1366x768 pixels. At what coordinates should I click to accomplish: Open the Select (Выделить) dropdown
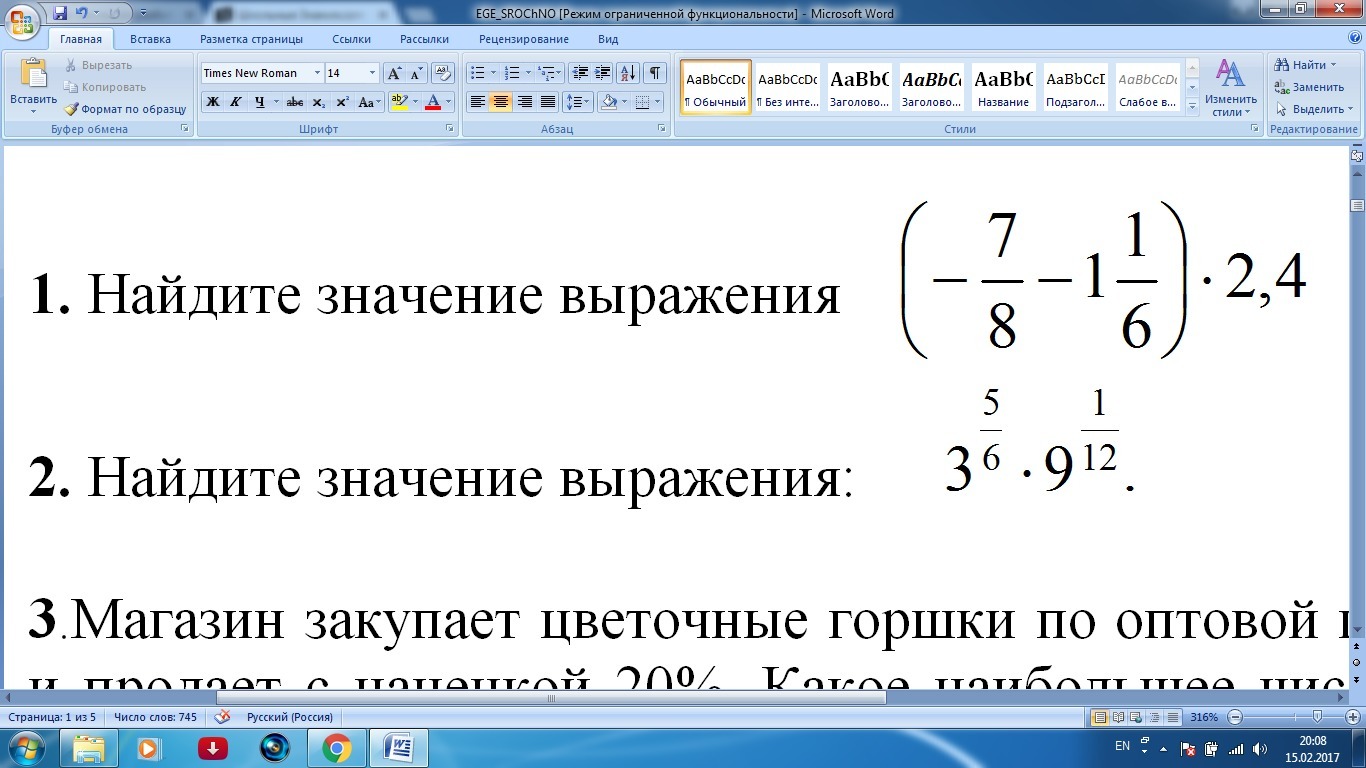click(x=1313, y=109)
